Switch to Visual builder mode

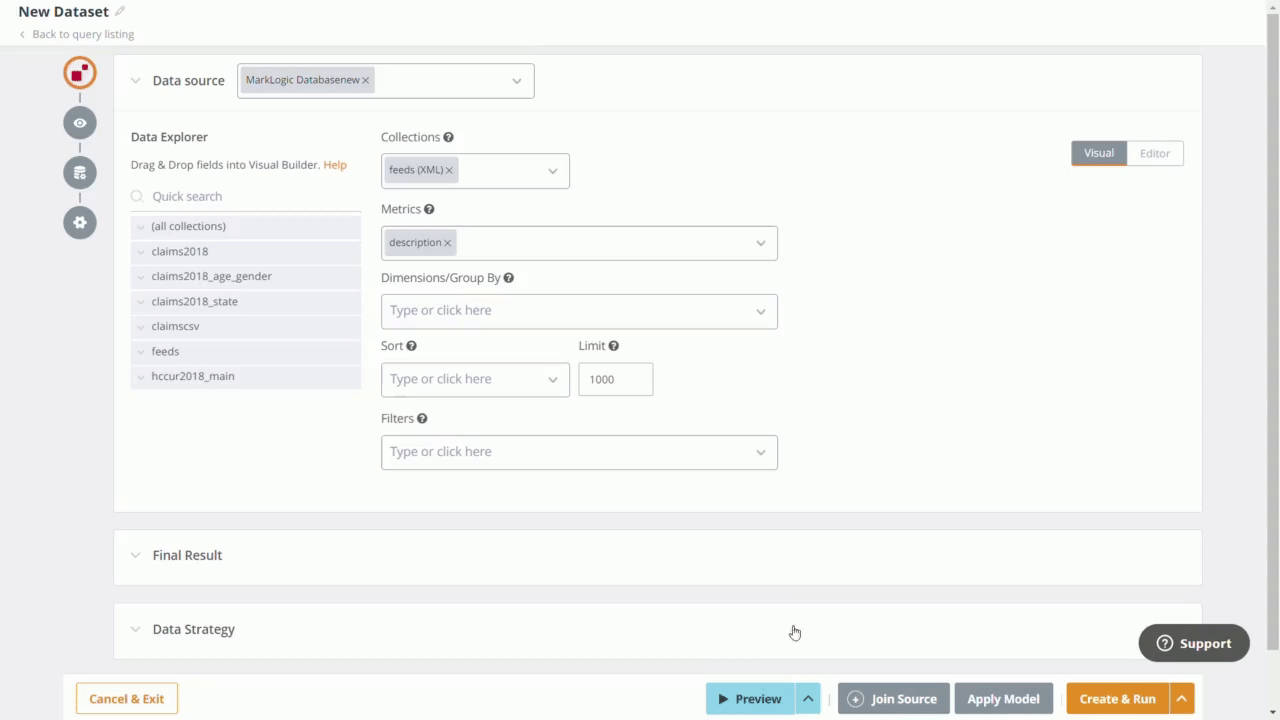pos(1098,153)
